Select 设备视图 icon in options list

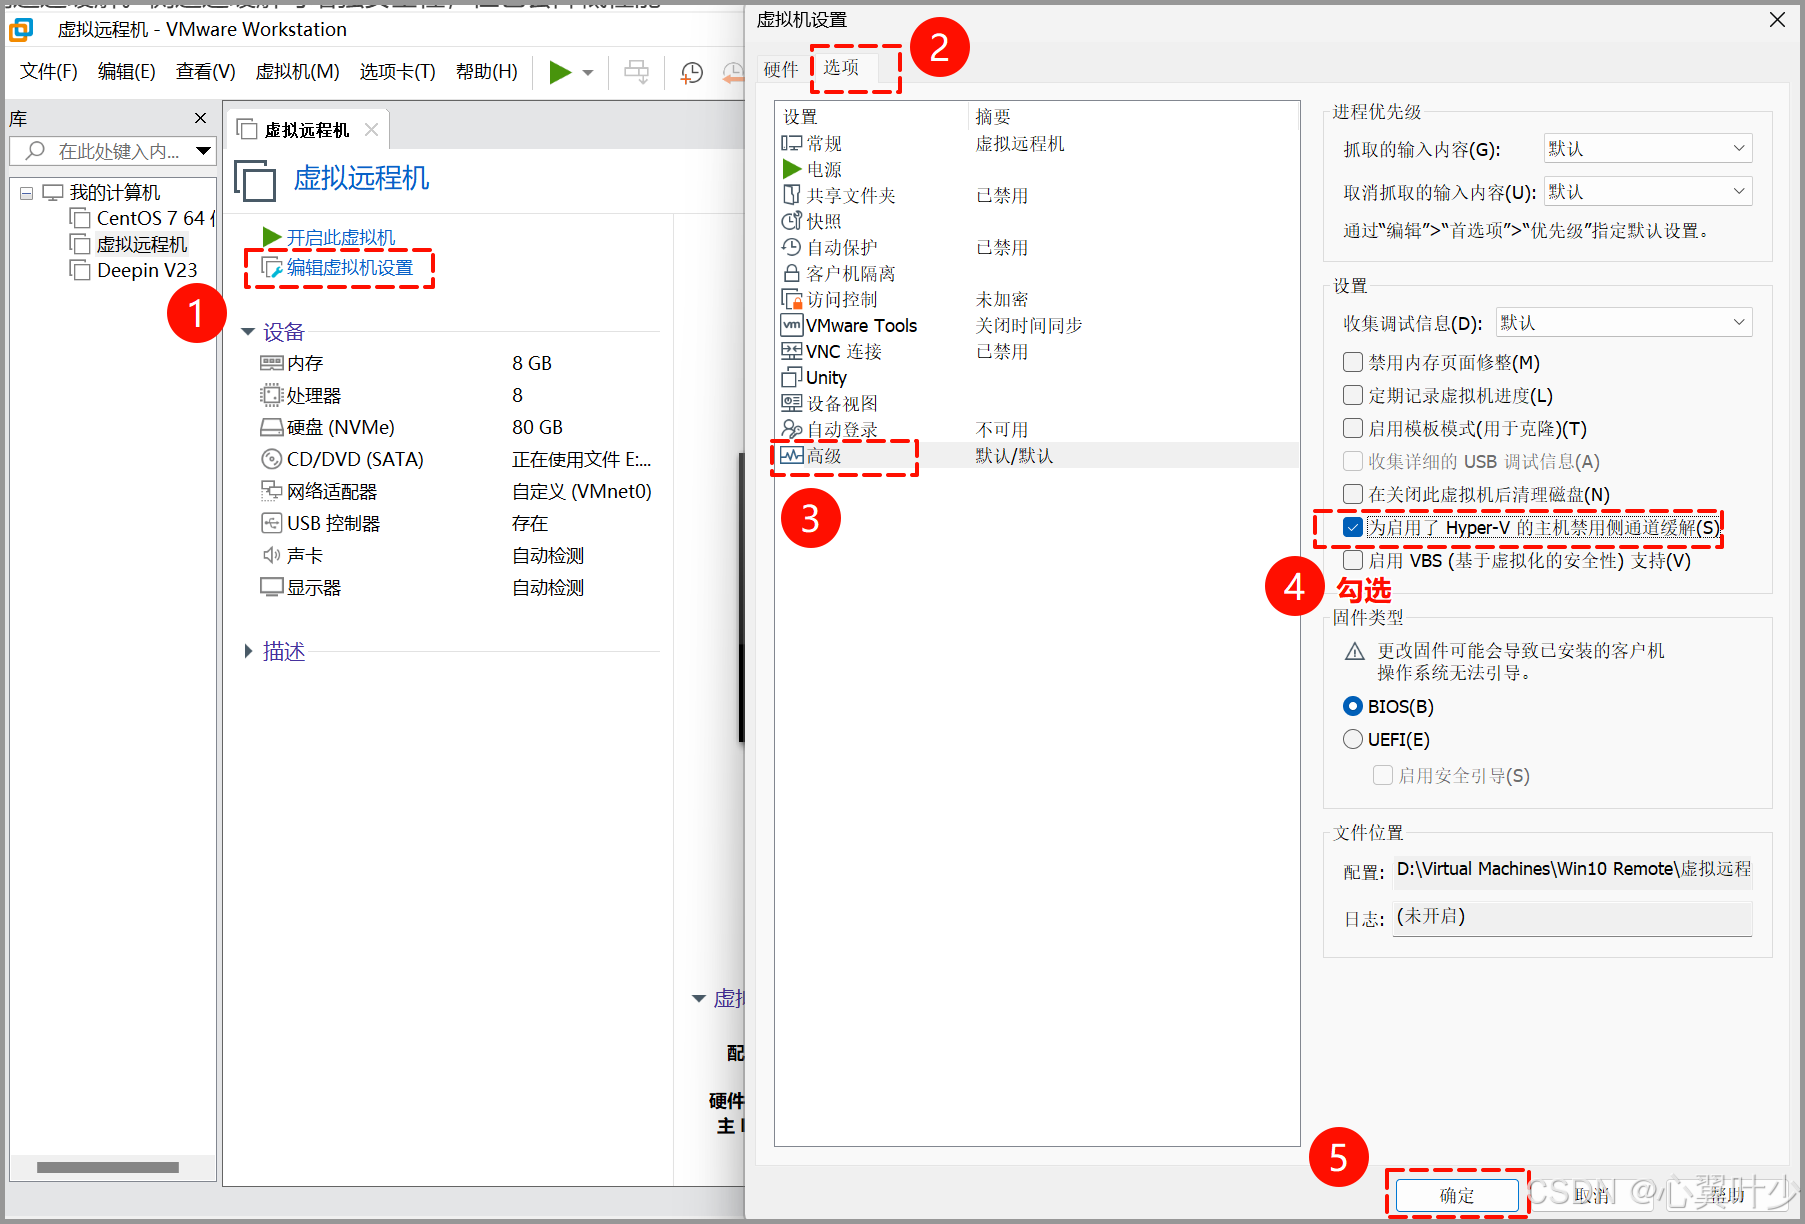point(792,403)
